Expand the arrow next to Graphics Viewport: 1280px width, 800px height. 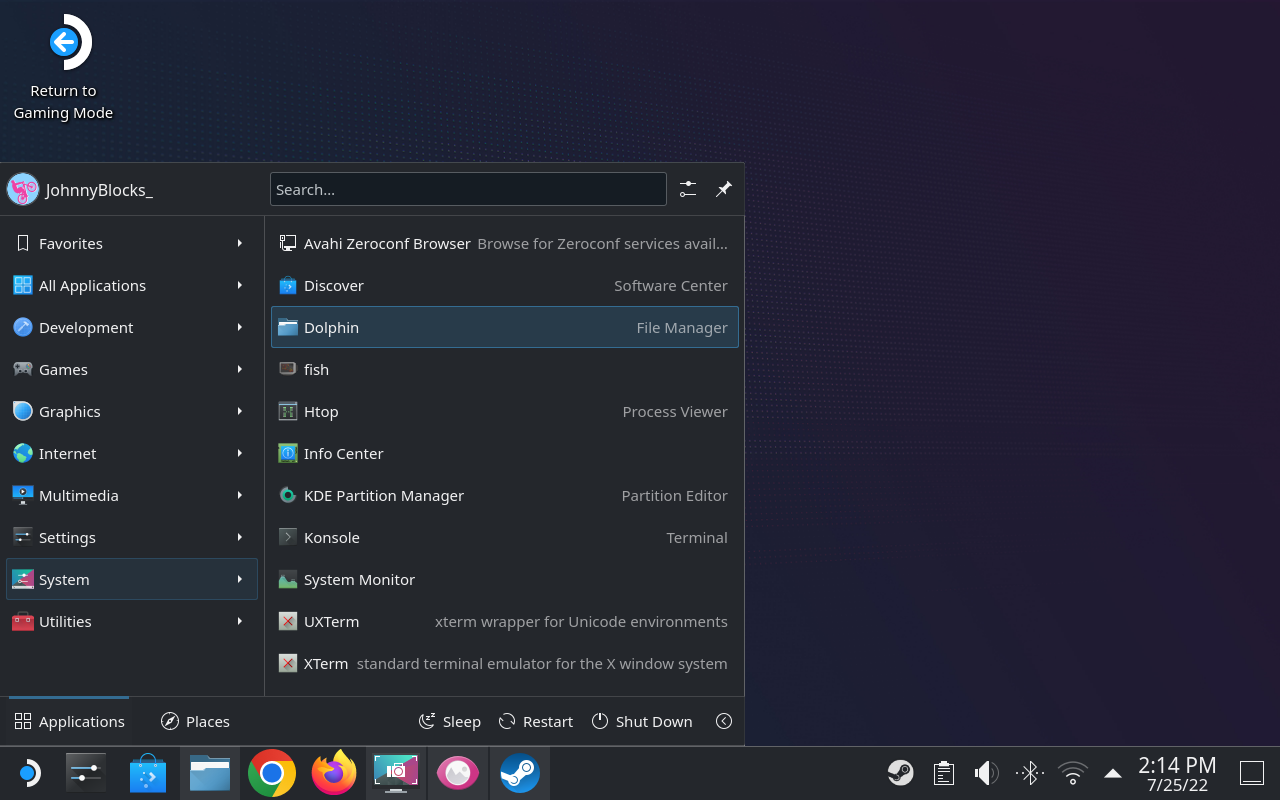240,411
